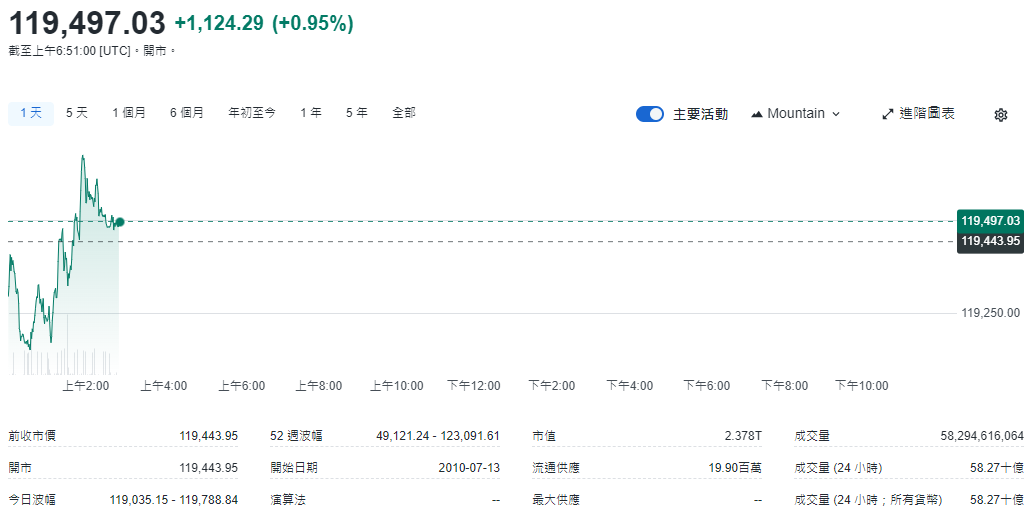Switch to the 5 天 range
The width and height of the screenshot is (1036, 526).
tap(77, 113)
